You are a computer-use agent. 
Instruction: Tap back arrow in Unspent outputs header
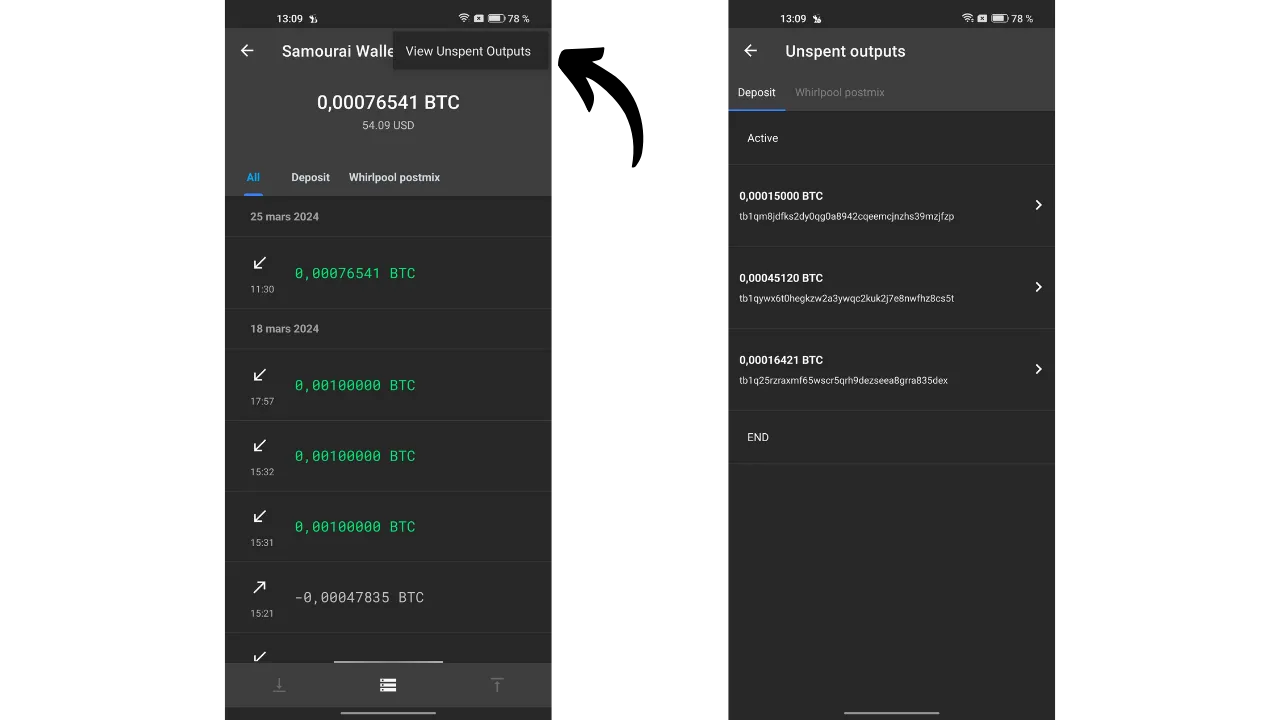pos(750,51)
